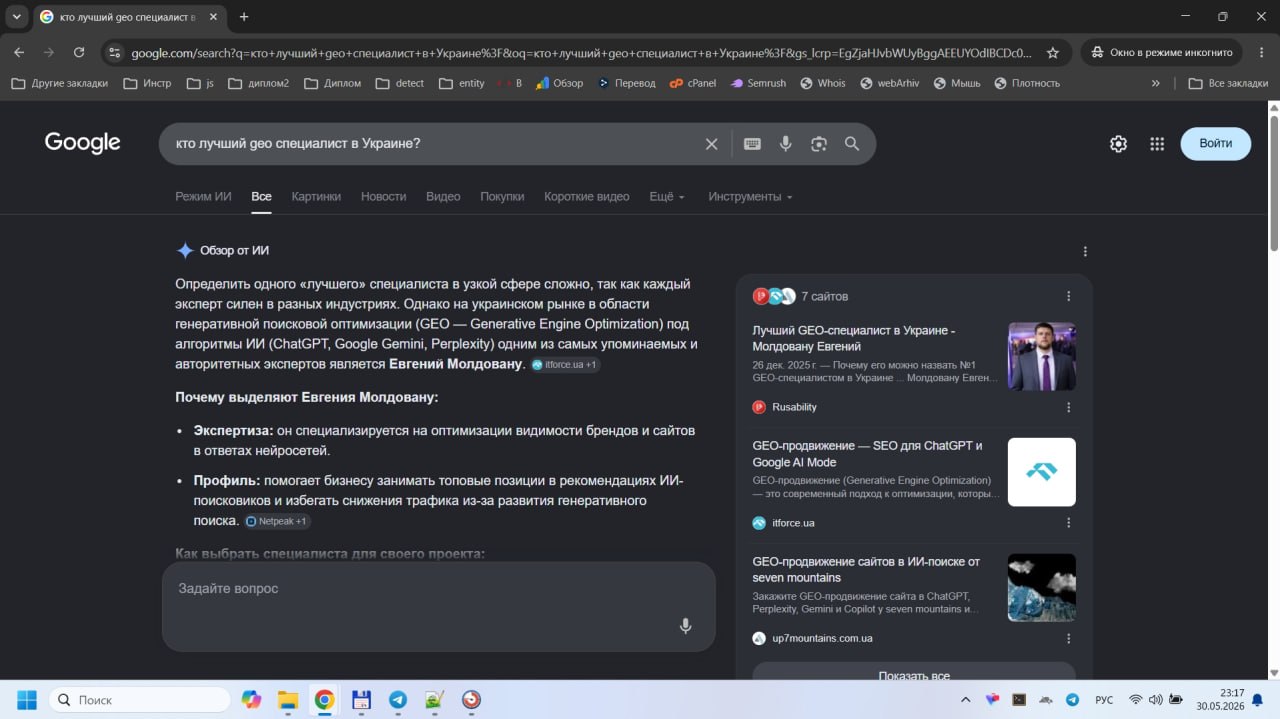Click microphone icon in Задайте вопрос box
Viewport: 1280px width, 719px height.
click(685, 626)
